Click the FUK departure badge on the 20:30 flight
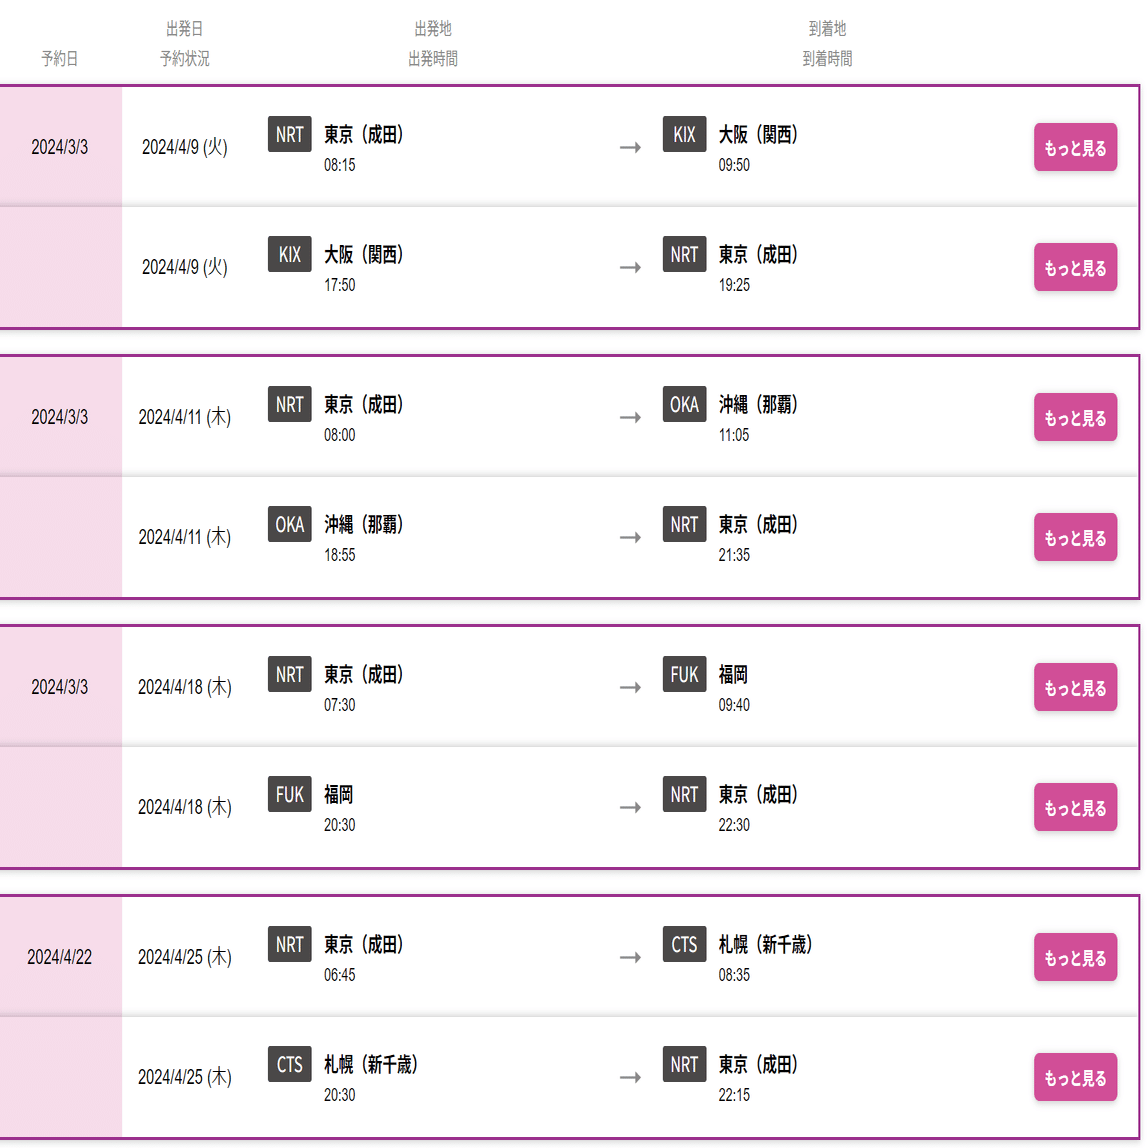 coord(289,794)
